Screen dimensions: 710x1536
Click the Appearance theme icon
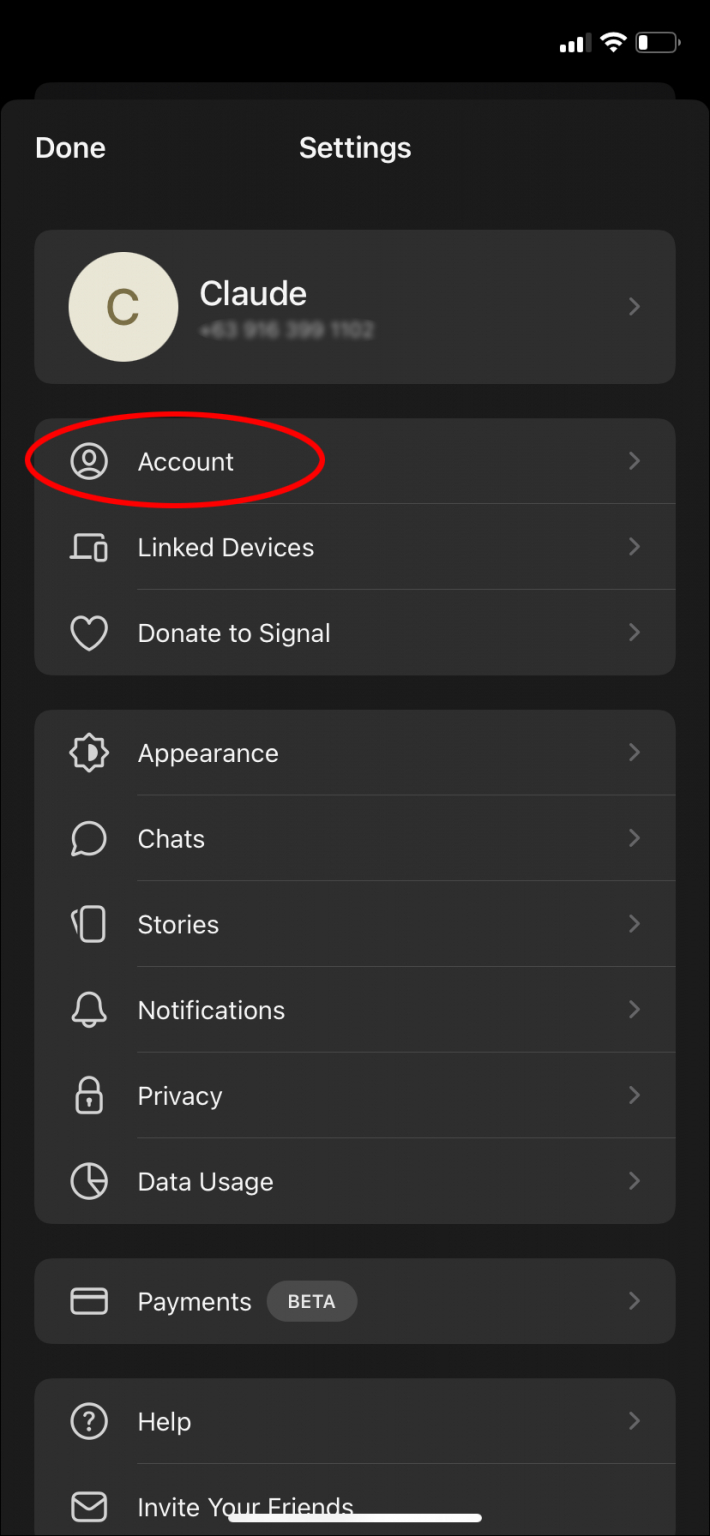(89, 753)
